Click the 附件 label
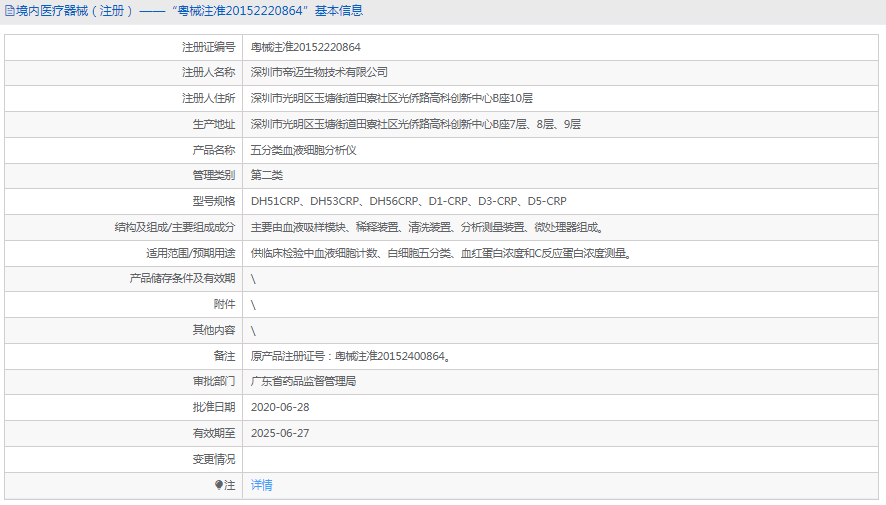Screen dimensions: 886x505 [224, 304]
